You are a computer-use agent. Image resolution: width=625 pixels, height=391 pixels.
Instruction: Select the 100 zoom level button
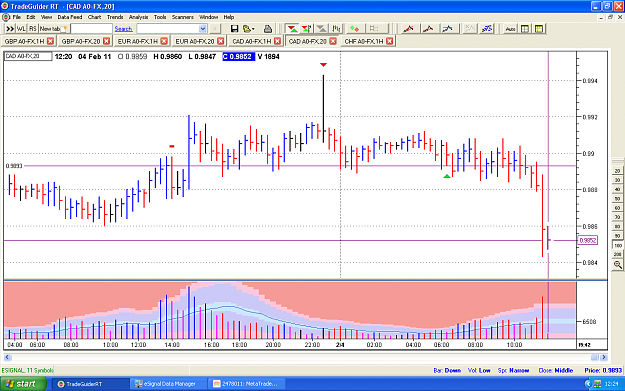tap(617, 245)
